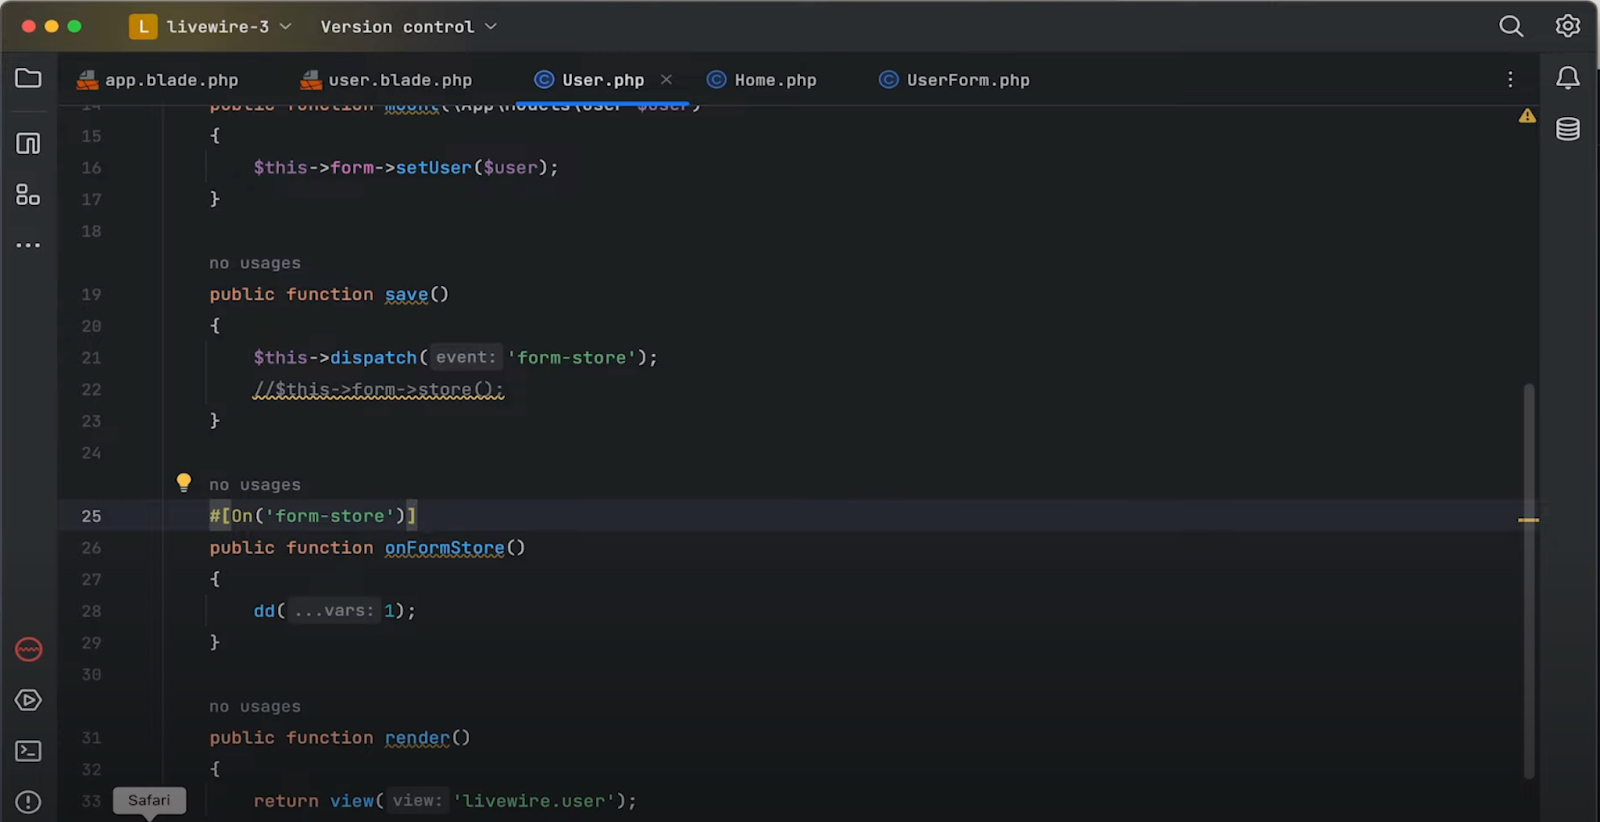Click the lightbulb quick-fix icon
The height and width of the screenshot is (822, 1600).
pyautogui.click(x=184, y=483)
